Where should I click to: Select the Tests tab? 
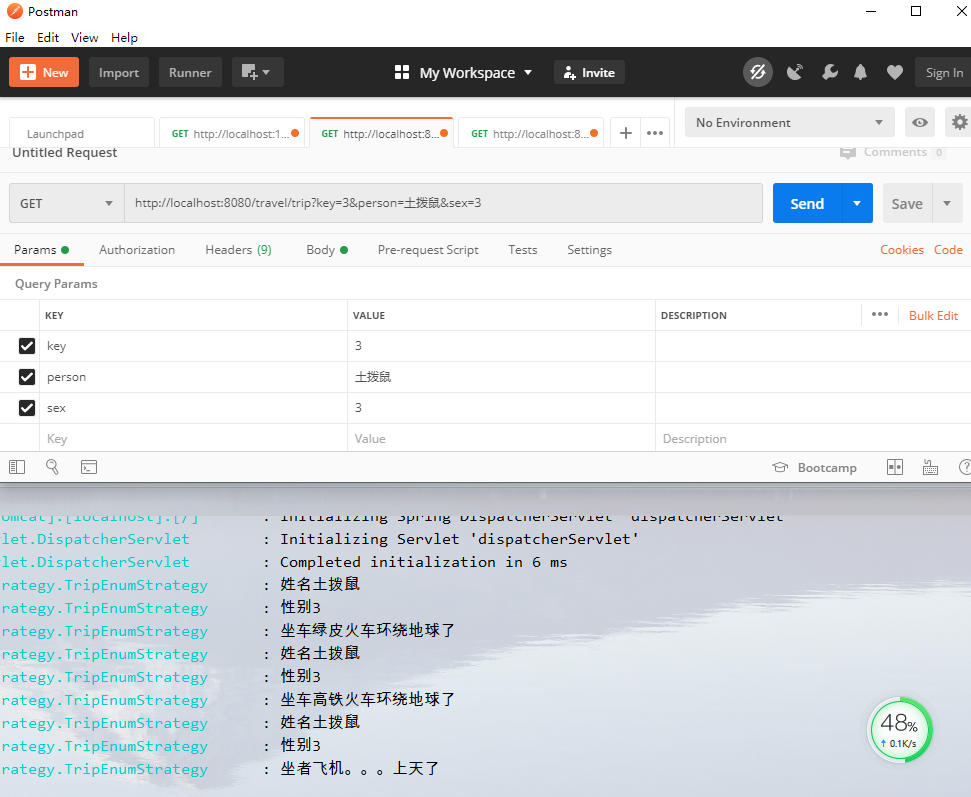(523, 250)
